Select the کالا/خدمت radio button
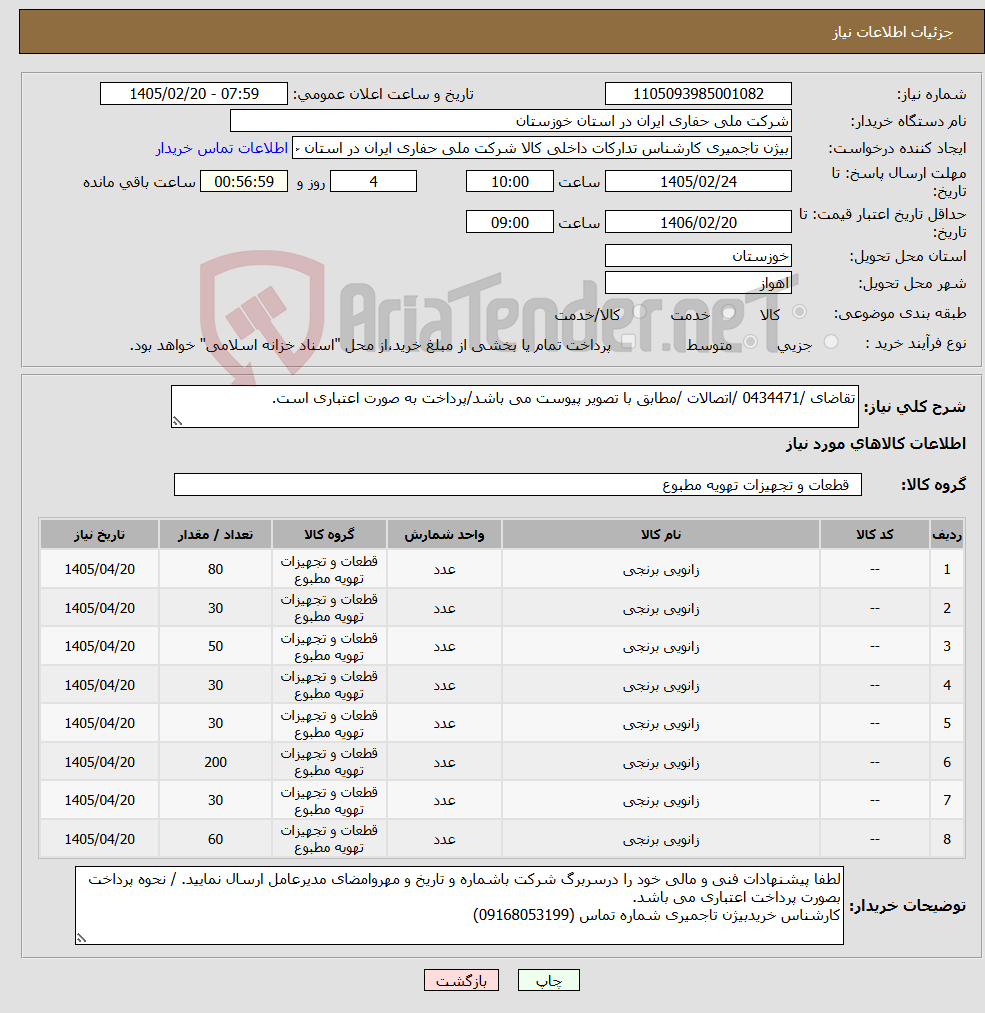Screen dimensions: 985x1013 [639, 312]
